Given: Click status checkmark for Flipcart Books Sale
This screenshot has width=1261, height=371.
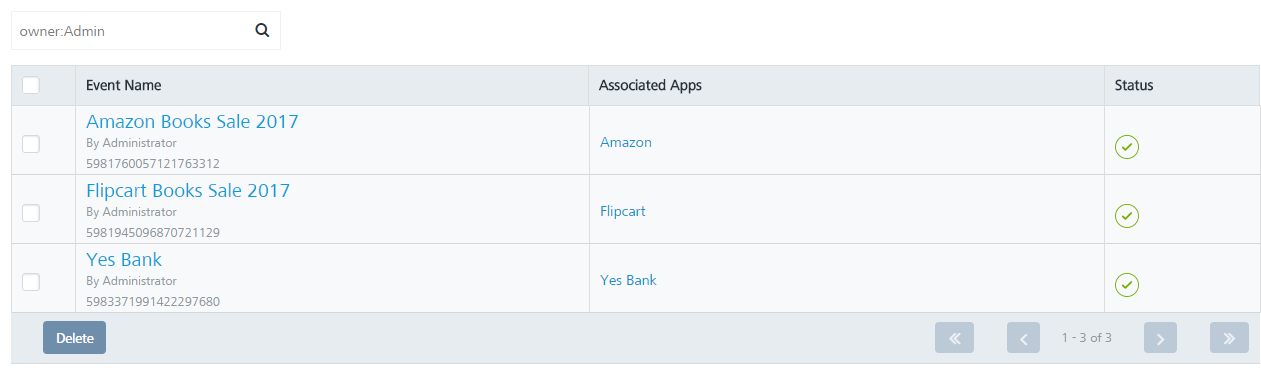Looking at the screenshot, I should [1127, 216].
